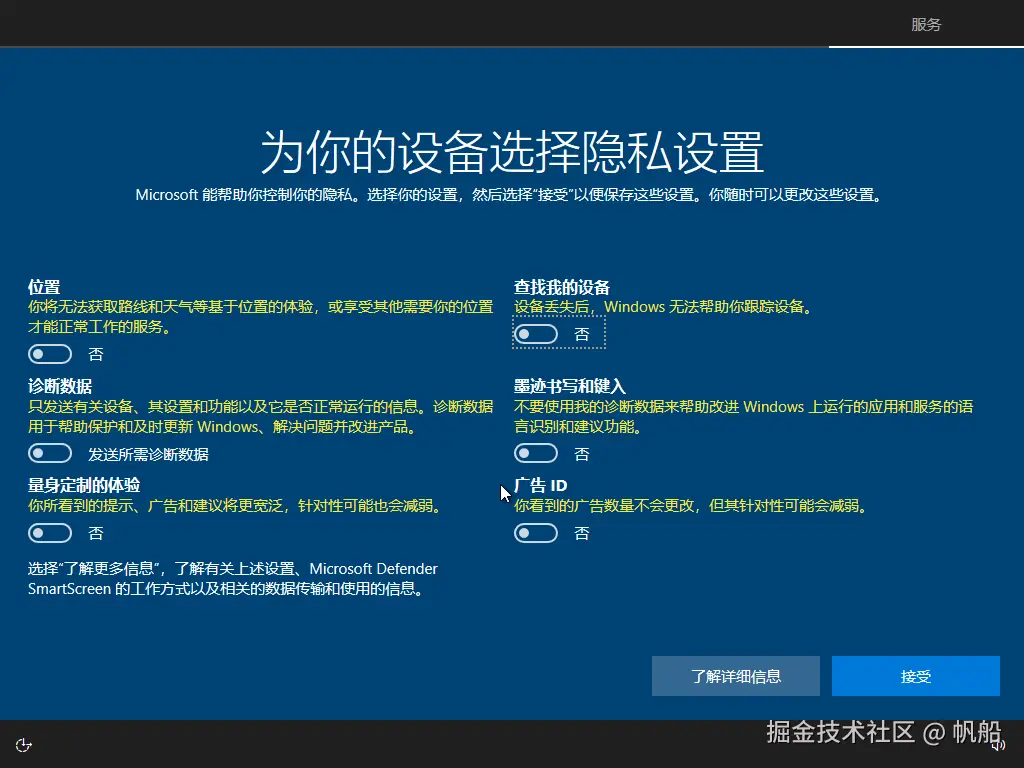Viewport: 1024px width, 768px height.
Task: Enable the 位置 (Location) switch
Action: point(50,353)
